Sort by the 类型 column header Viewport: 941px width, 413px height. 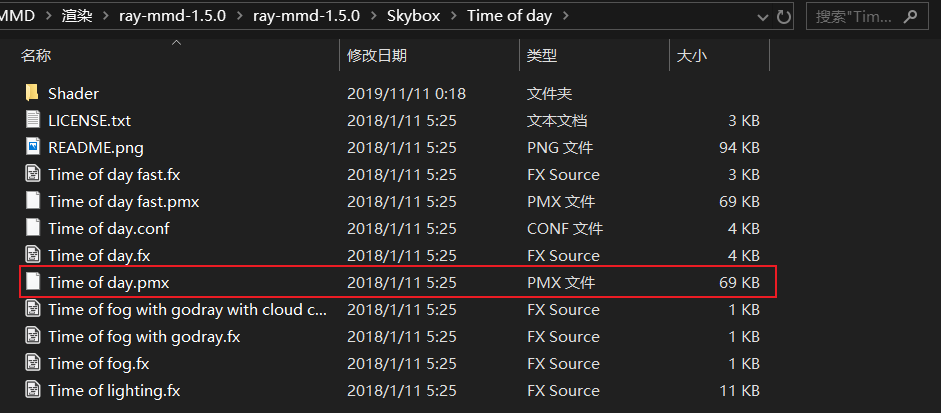542,56
